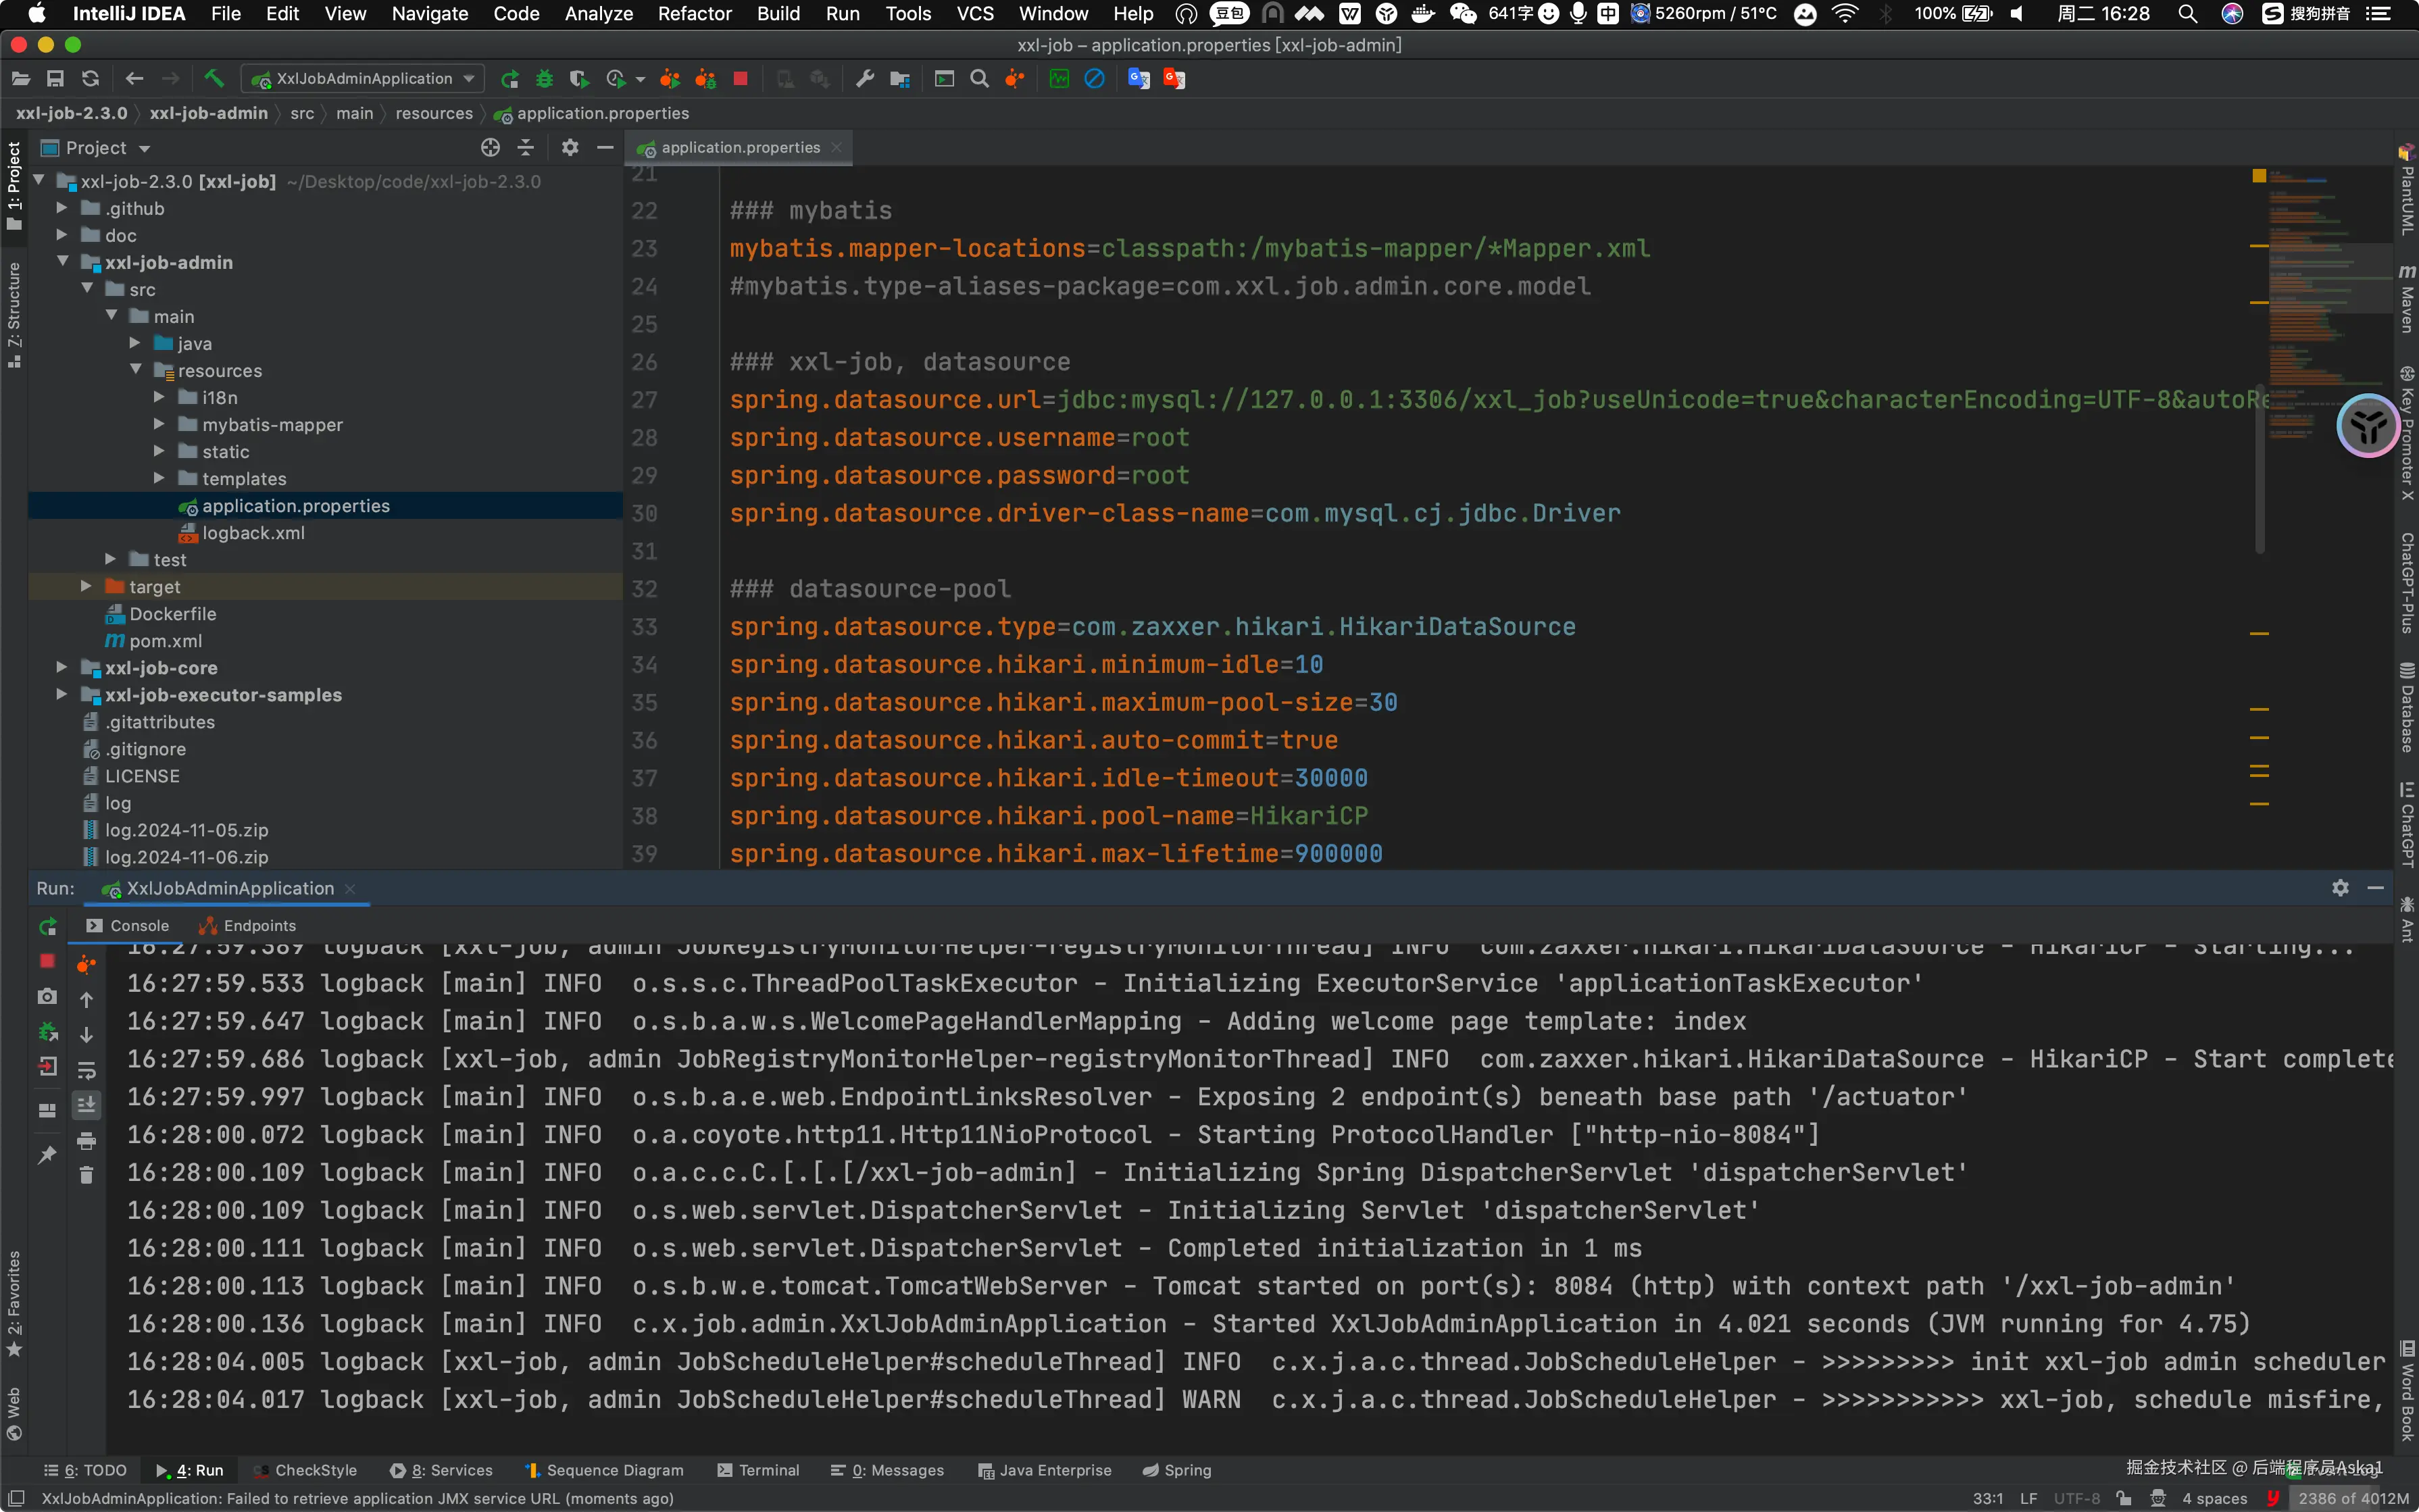This screenshot has height=1512, width=2419.
Task: Open logback.xml in the project tree
Action: pos(253,533)
